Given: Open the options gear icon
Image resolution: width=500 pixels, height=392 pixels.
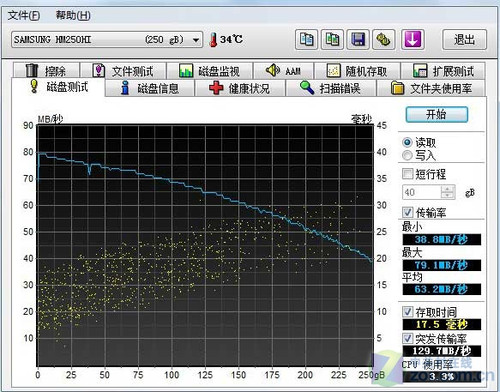Looking at the screenshot, I should pos(384,39).
